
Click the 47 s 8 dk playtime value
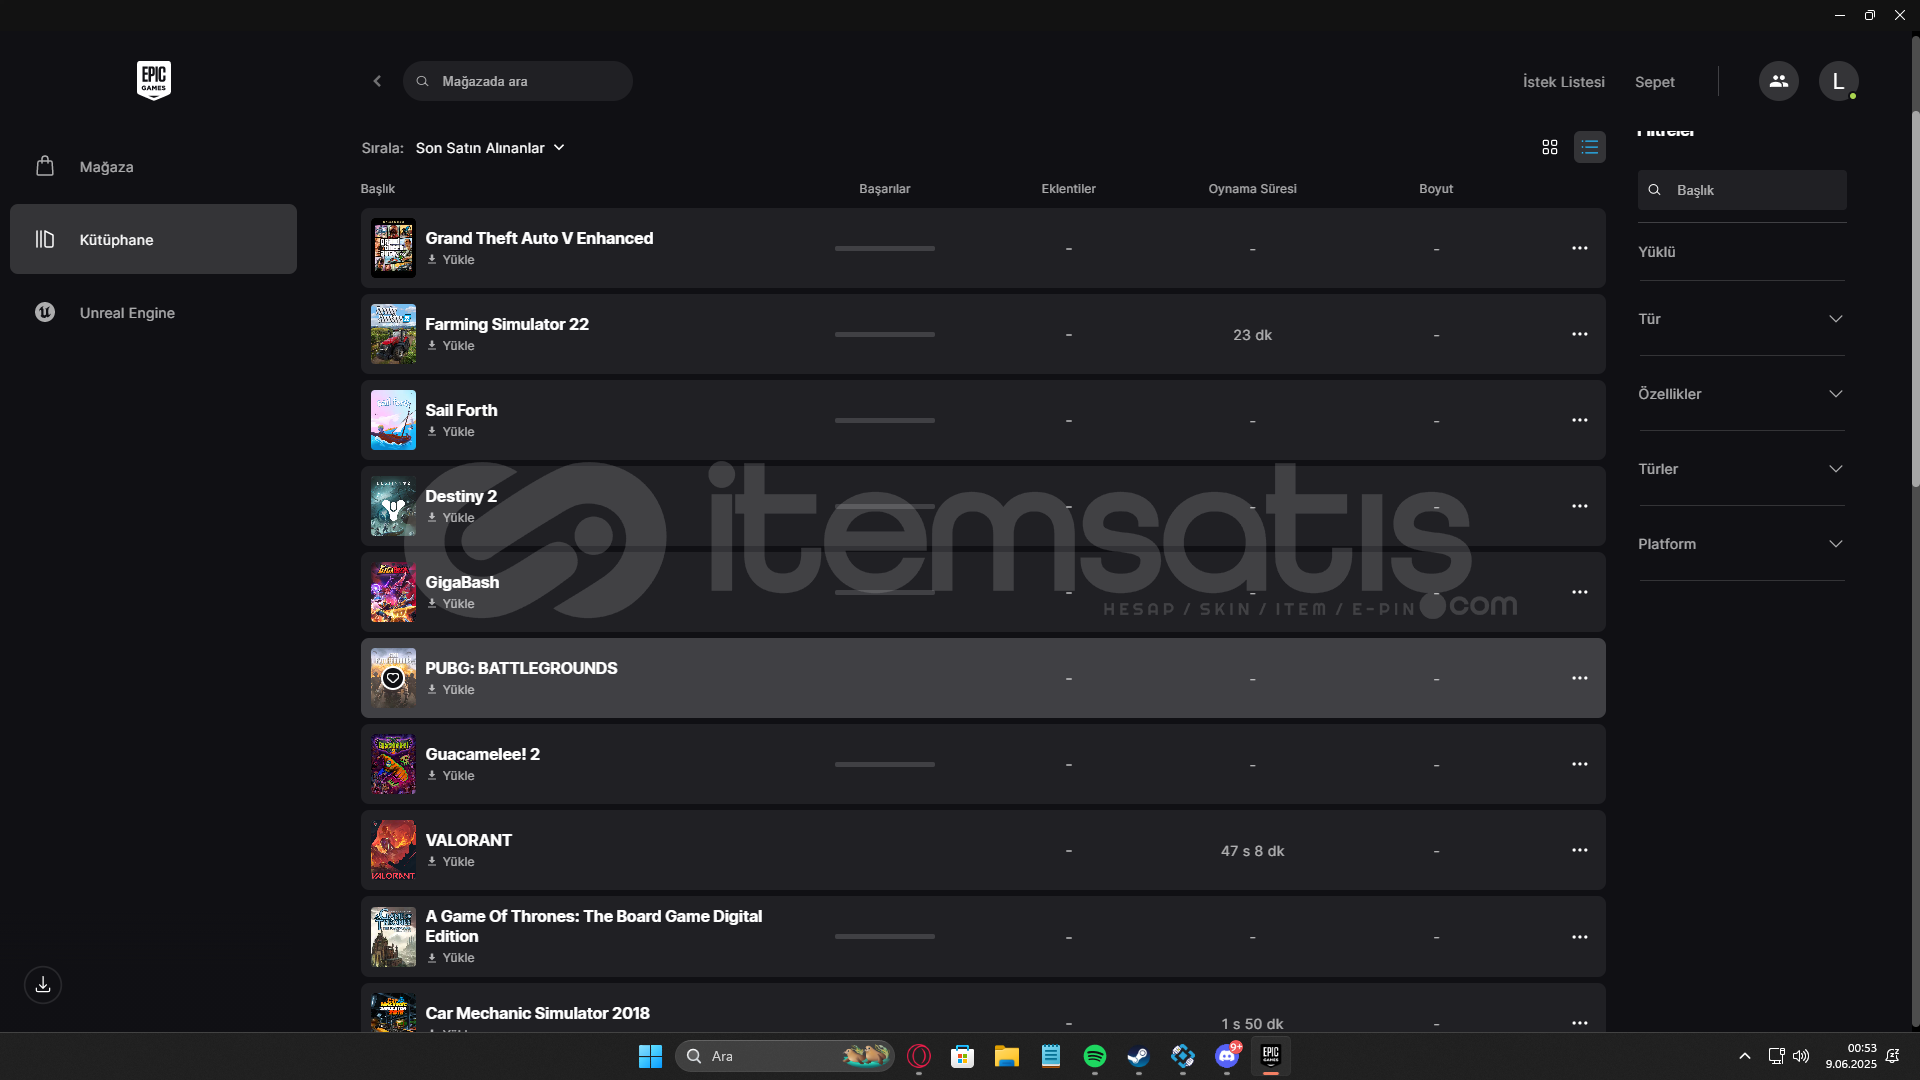tap(1252, 851)
